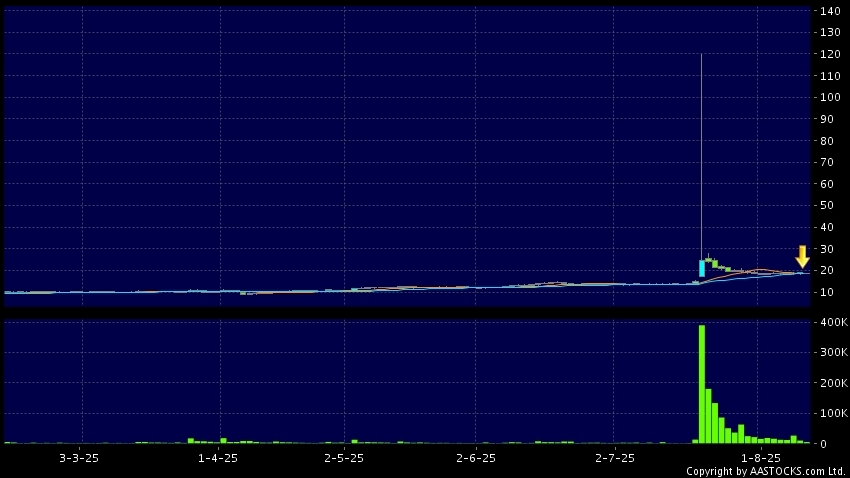Screen dimensions: 850x478
Task: Click the Copyright by AASTOCKS.com Ltd. text
Action: click(765, 471)
